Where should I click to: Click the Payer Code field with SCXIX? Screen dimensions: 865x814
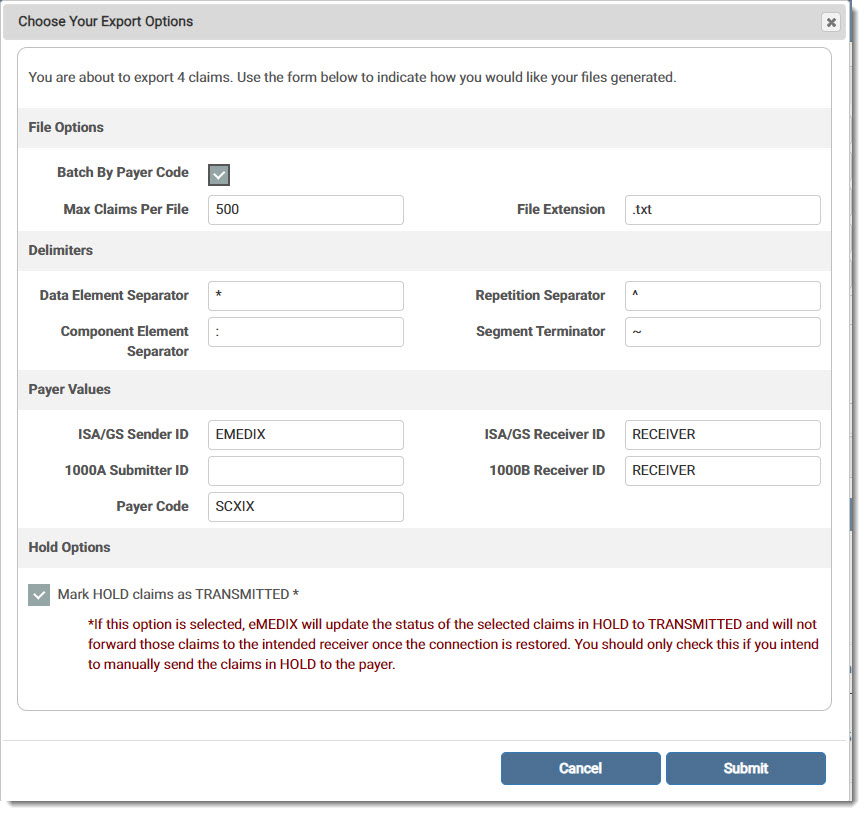tap(306, 507)
